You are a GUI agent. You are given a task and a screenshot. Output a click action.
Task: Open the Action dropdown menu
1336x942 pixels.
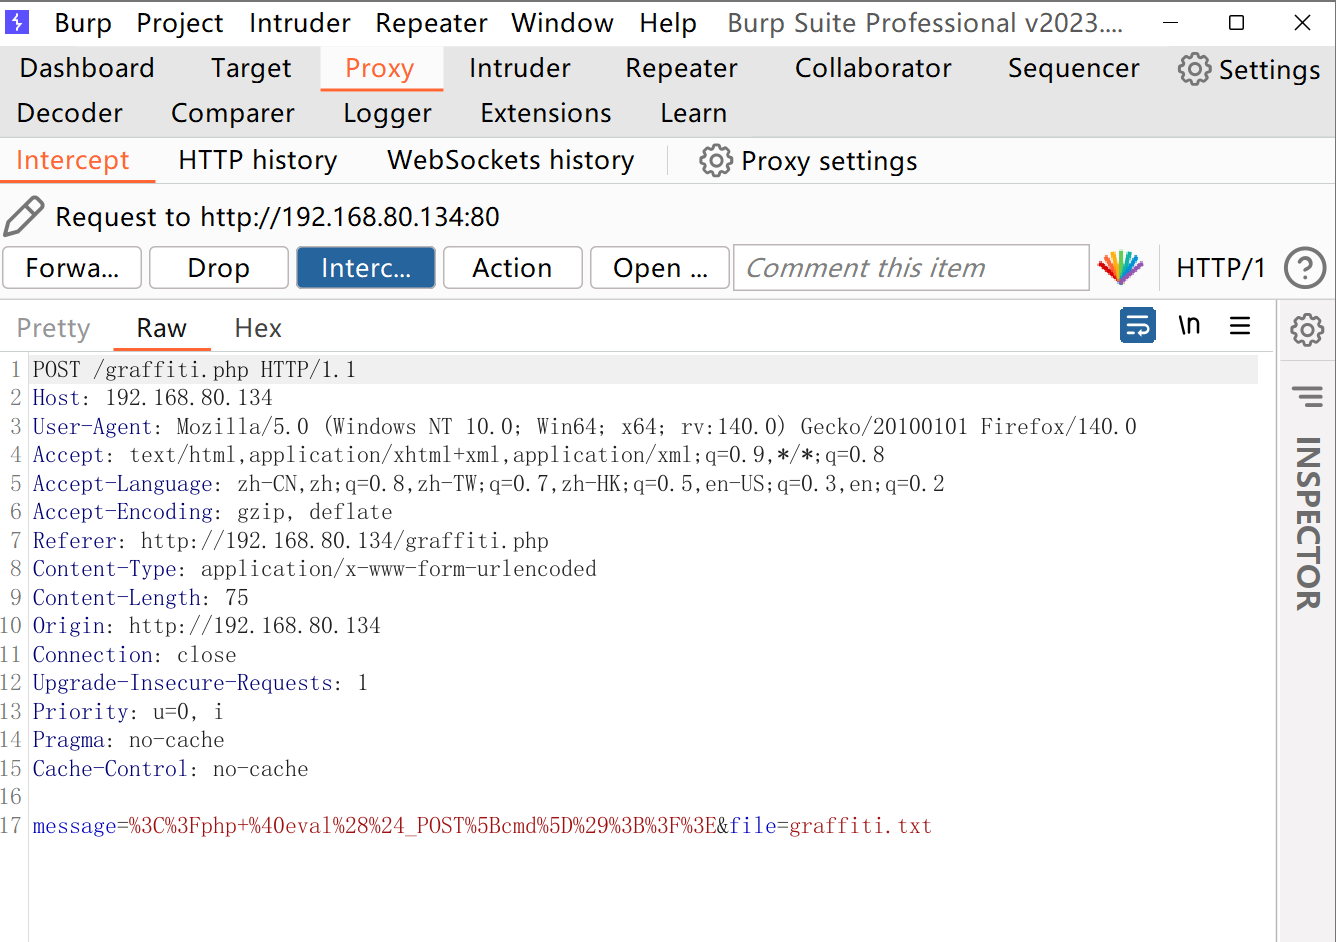tap(512, 268)
